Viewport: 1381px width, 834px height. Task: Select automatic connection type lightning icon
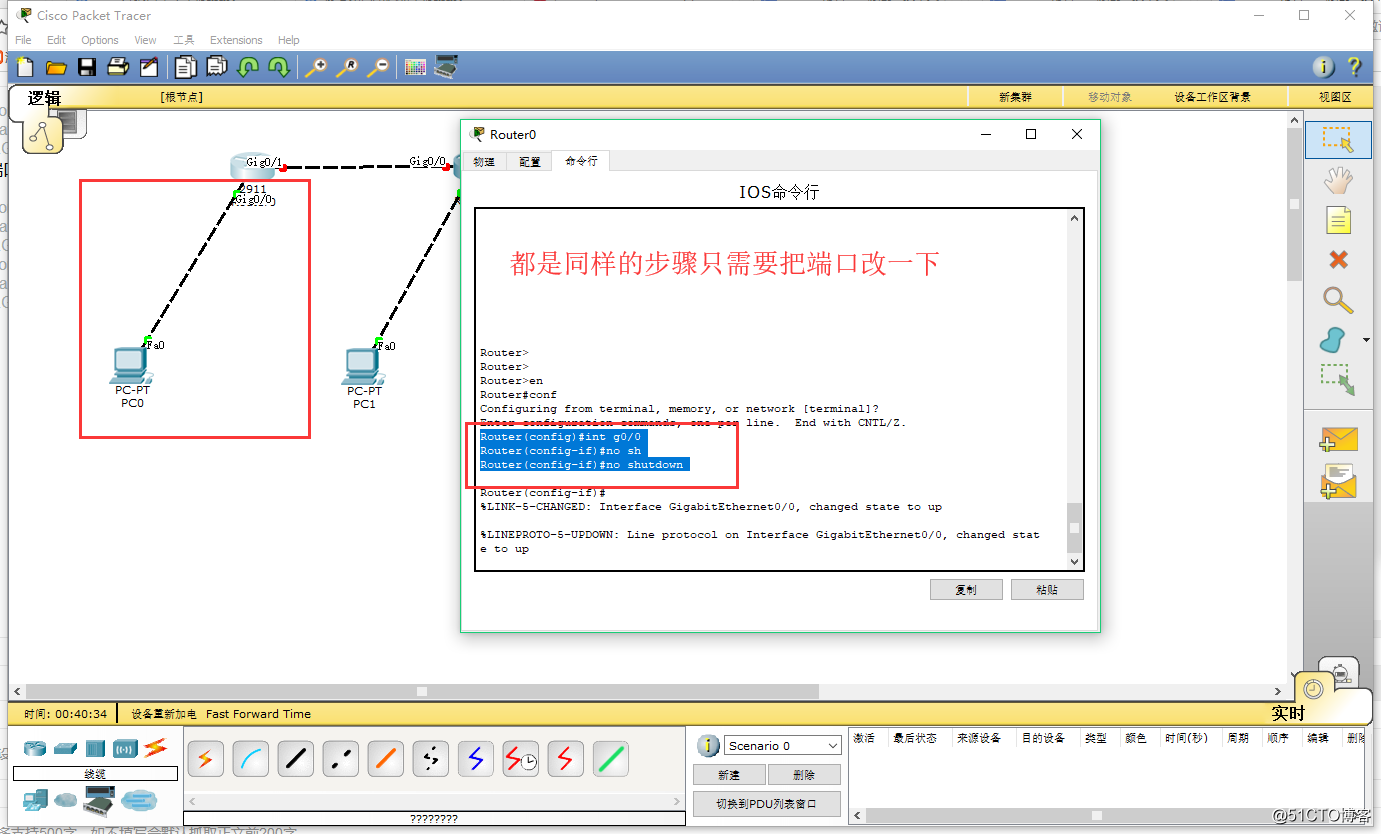206,759
